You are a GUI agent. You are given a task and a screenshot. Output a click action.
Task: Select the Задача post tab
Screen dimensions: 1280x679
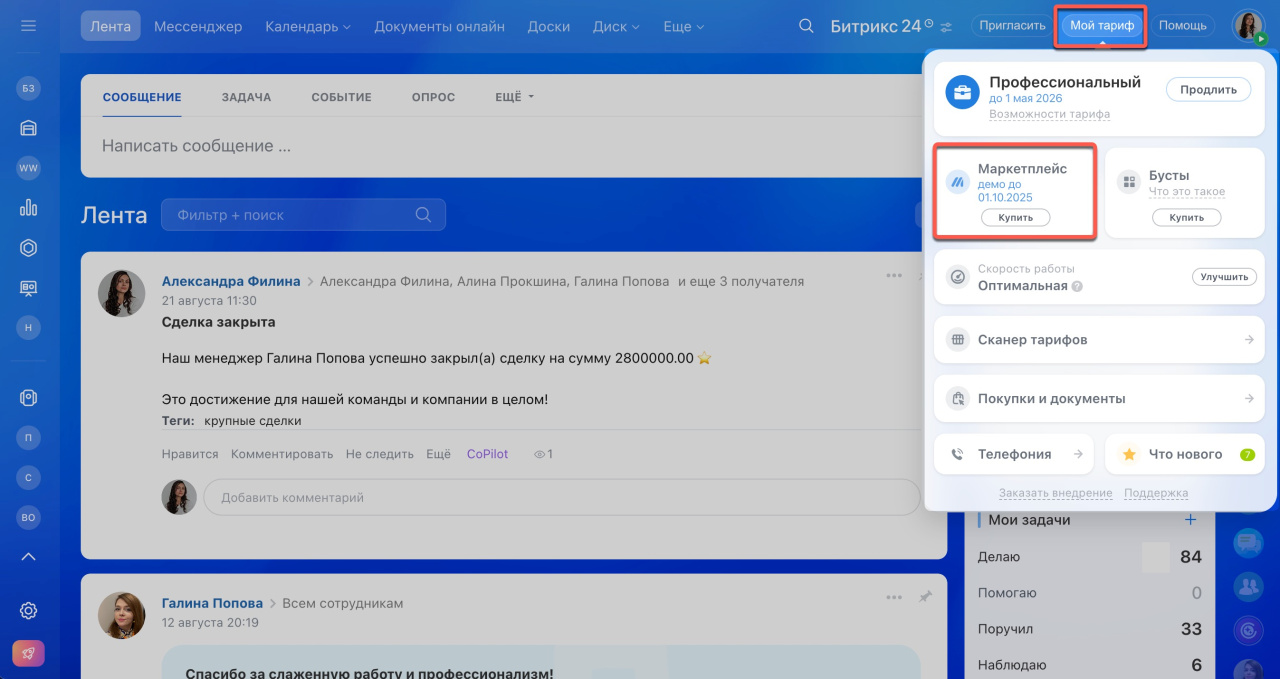coord(246,97)
